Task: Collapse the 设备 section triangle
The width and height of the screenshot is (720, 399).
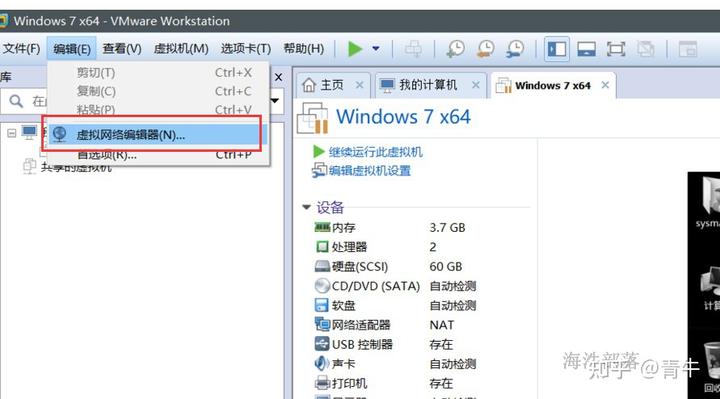Action: (x=306, y=207)
